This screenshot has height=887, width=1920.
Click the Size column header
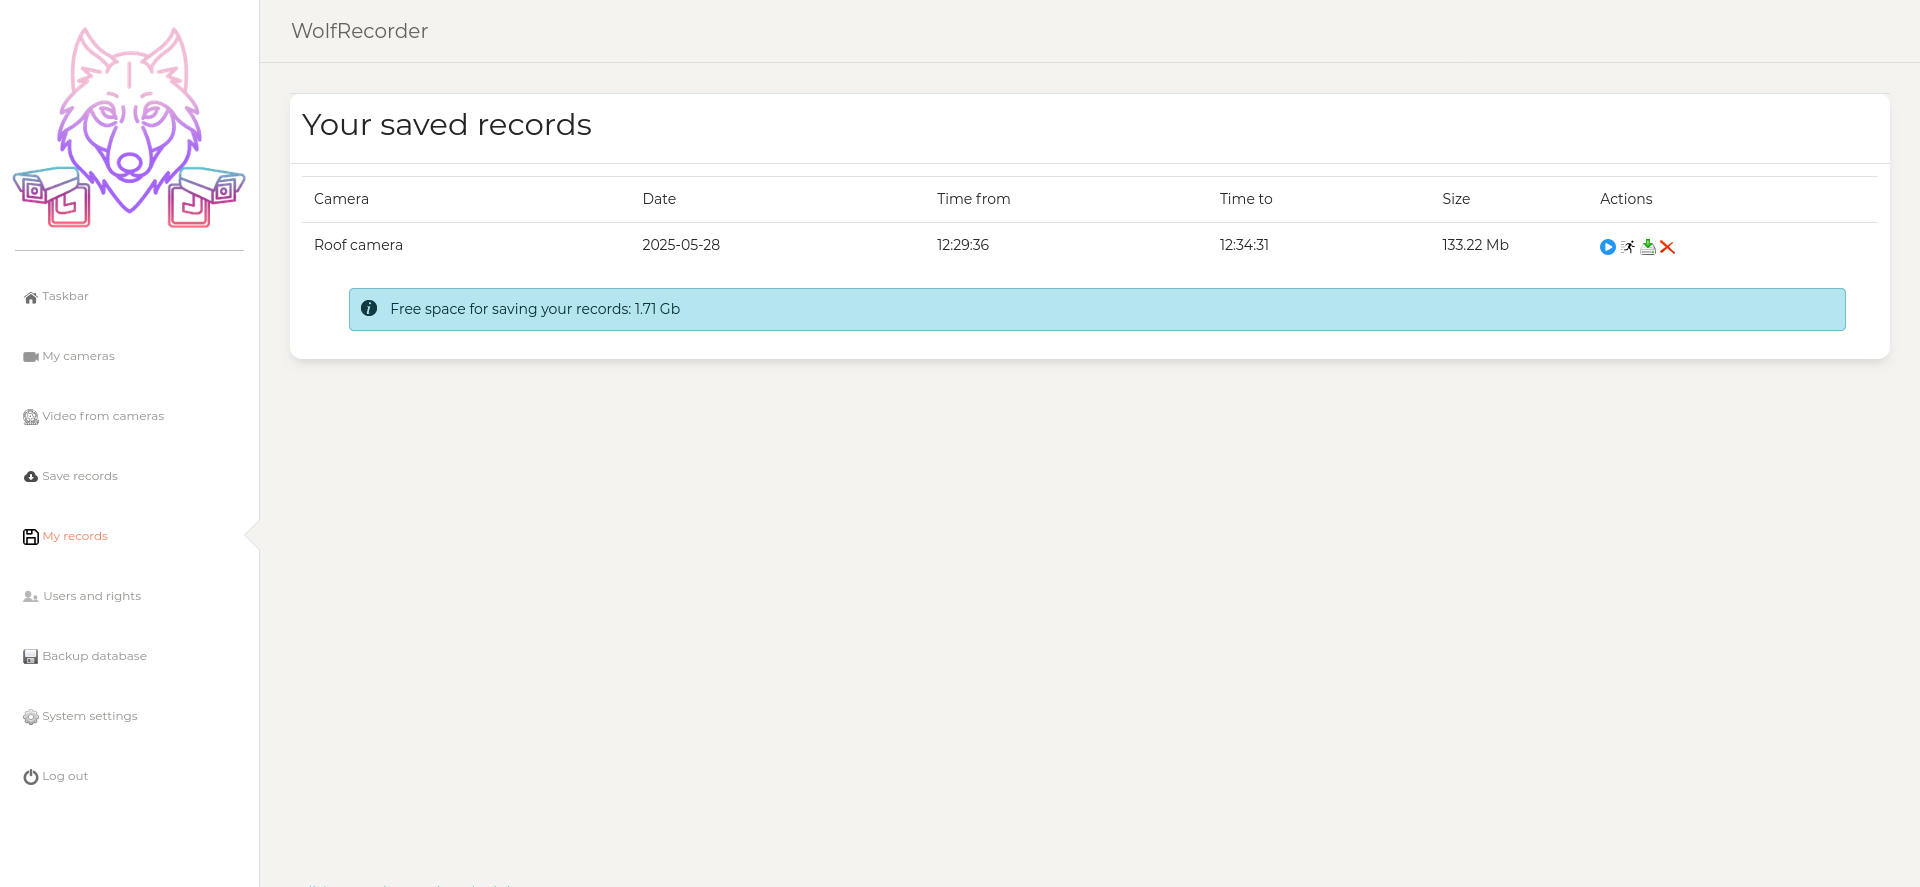pyautogui.click(x=1456, y=199)
